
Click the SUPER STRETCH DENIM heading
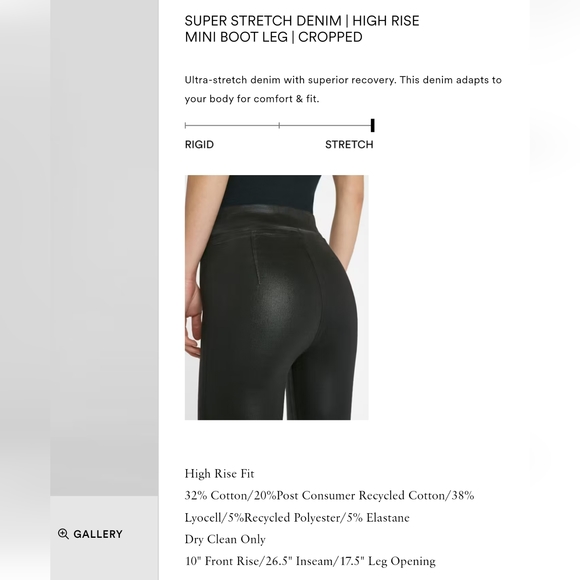coord(263,21)
